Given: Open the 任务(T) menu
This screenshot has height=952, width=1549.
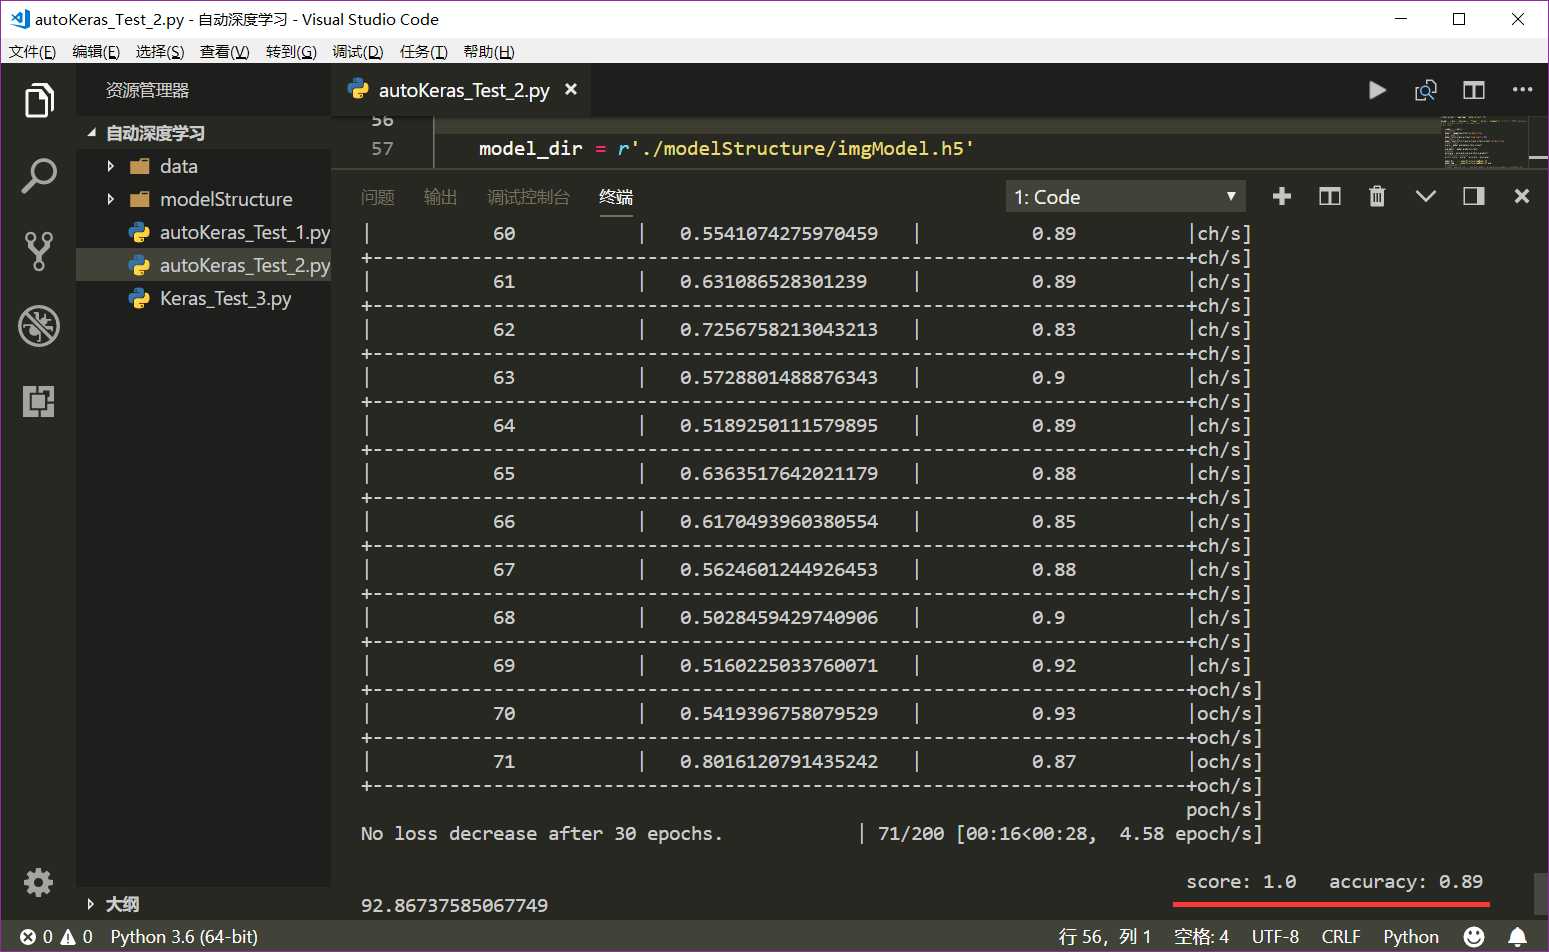Looking at the screenshot, I should coord(424,52).
